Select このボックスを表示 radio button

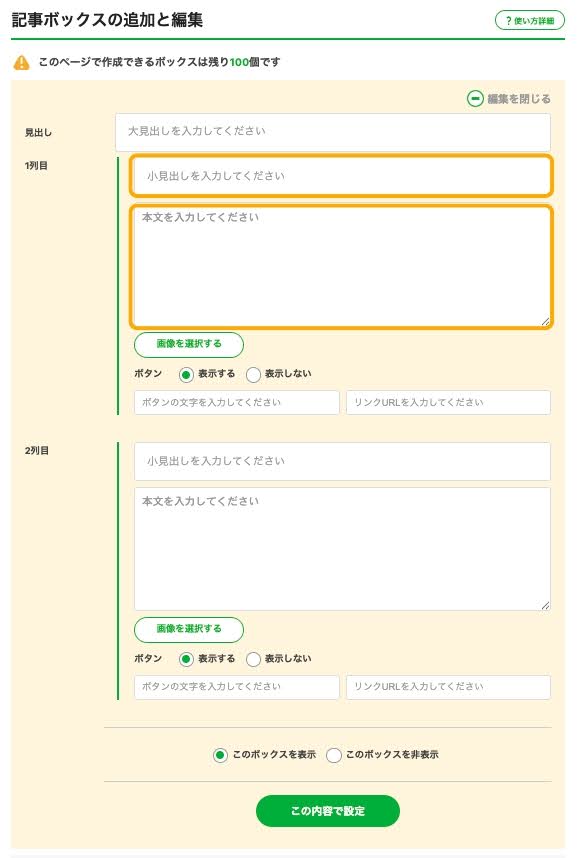tap(220, 756)
